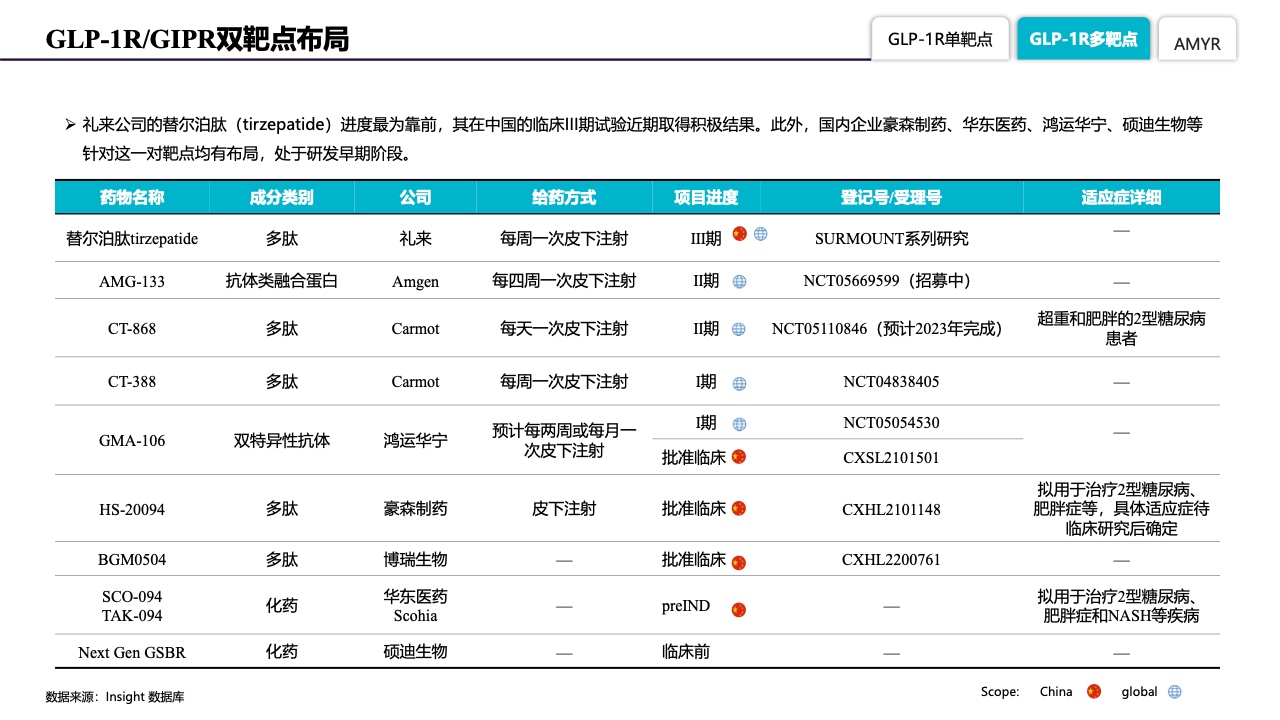Click the 项目进度 column header
This screenshot has width=1280, height=720.
click(x=706, y=198)
